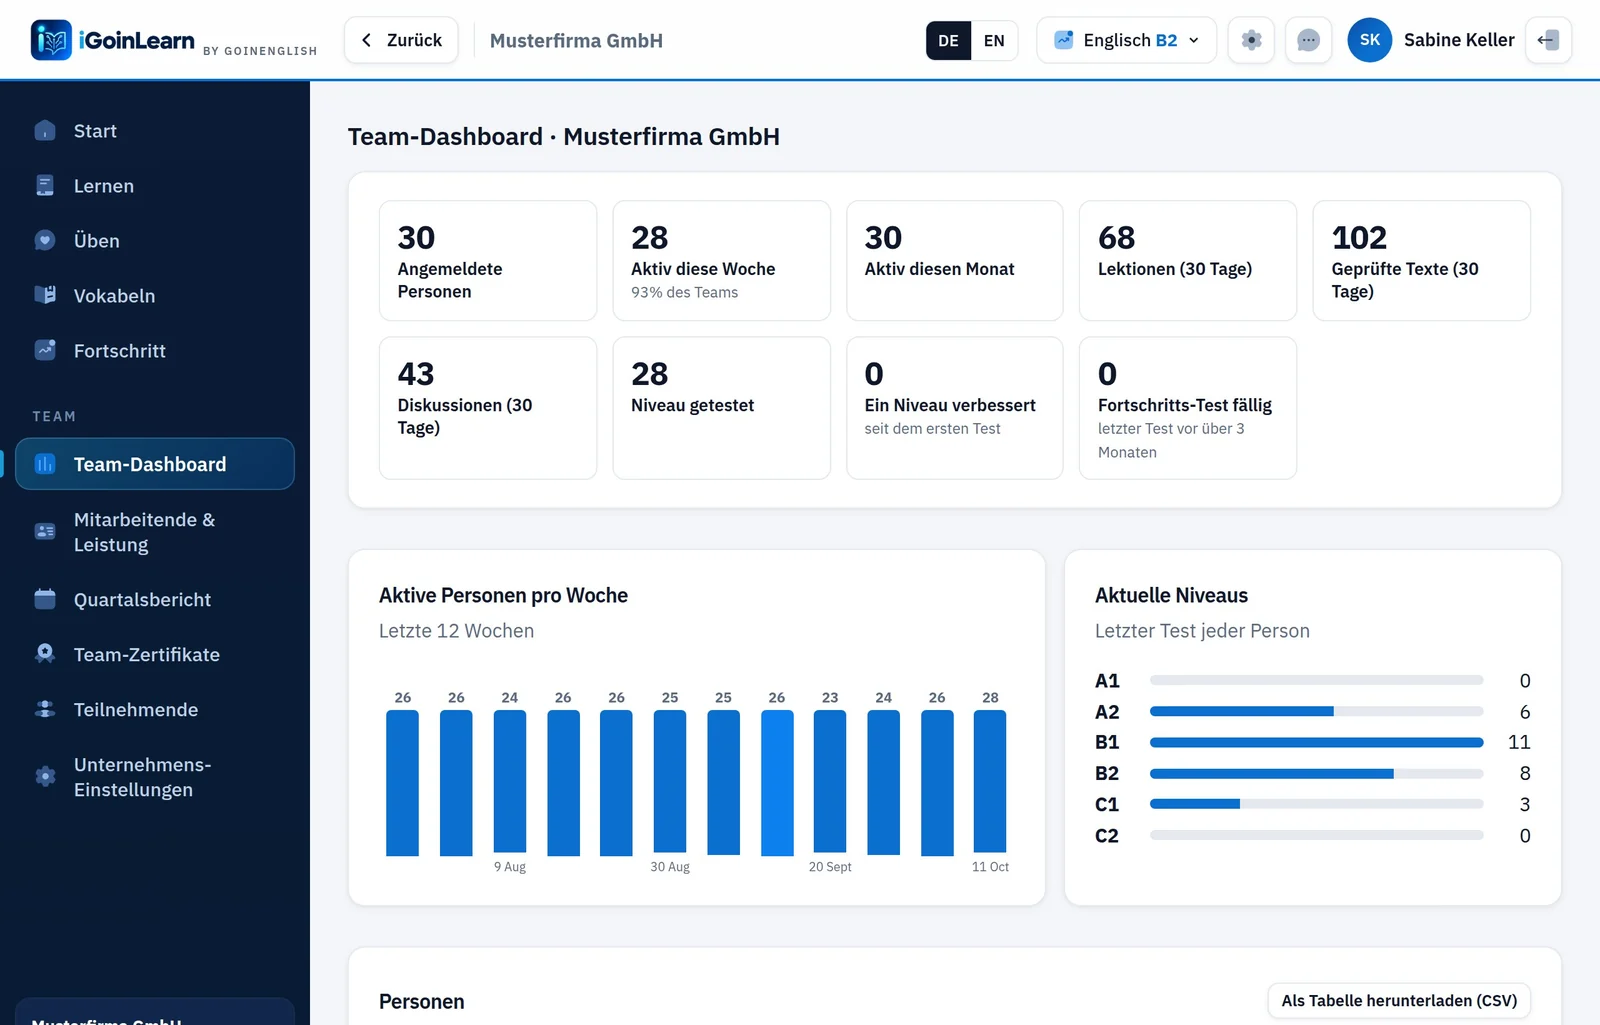Click the logout arrow icon

(x=1548, y=40)
